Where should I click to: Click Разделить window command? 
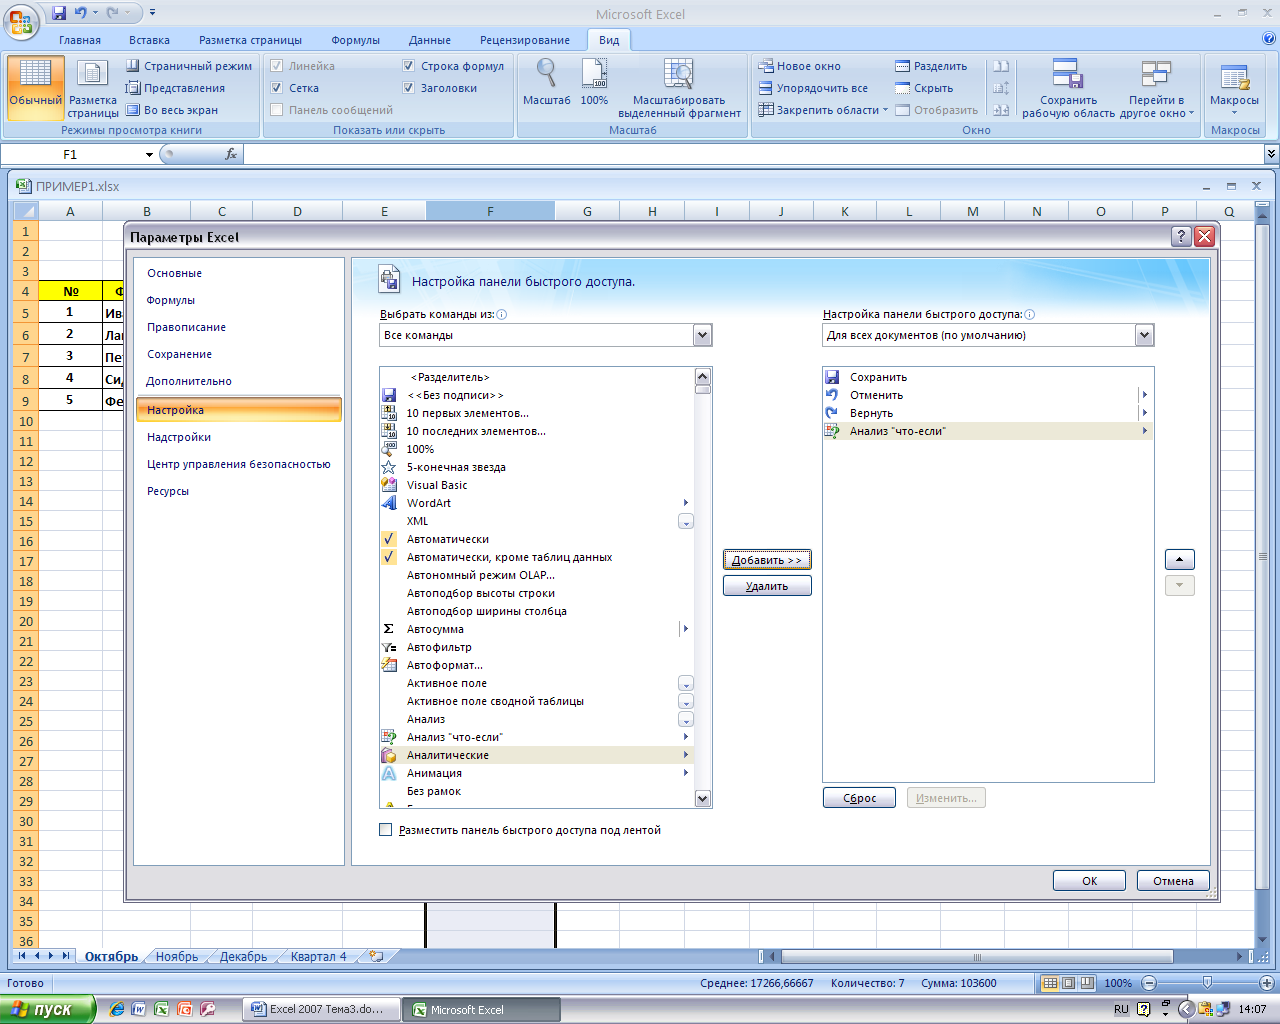click(931, 66)
